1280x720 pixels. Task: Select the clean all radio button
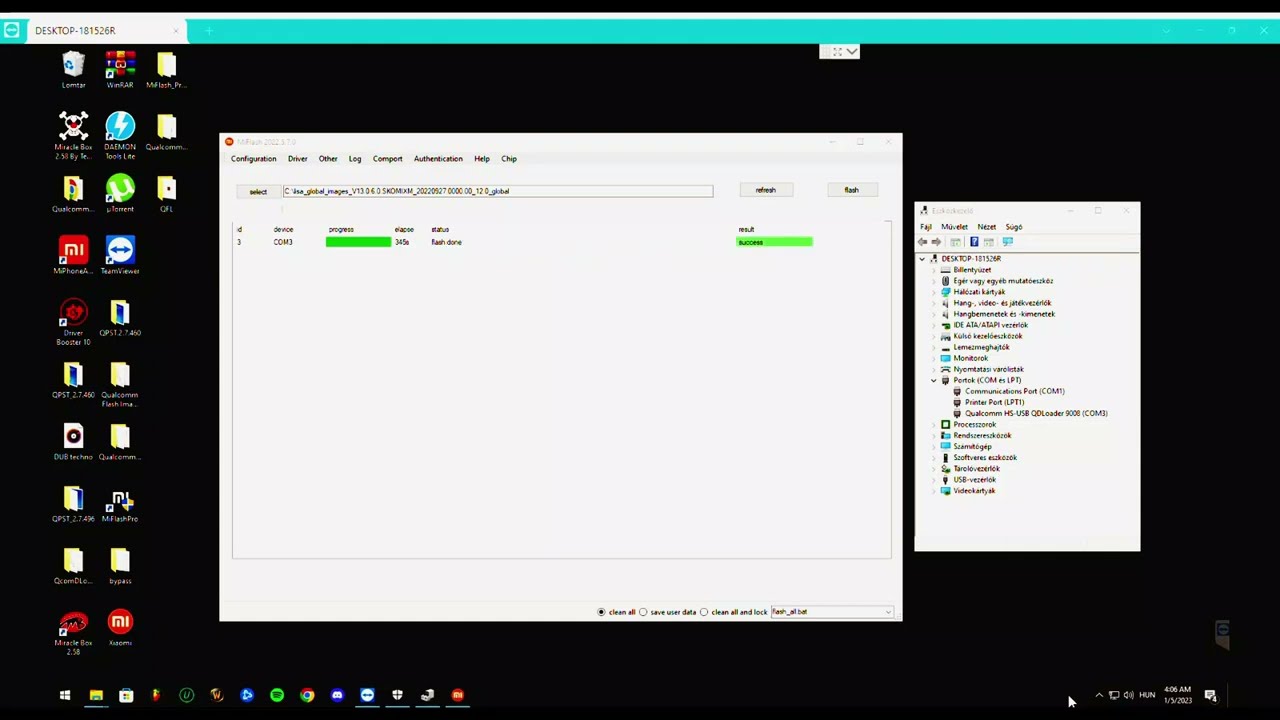[601, 612]
